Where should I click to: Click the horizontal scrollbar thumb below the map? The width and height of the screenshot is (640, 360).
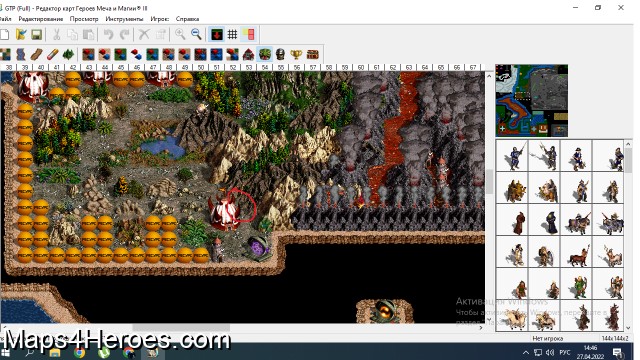pos(181,327)
